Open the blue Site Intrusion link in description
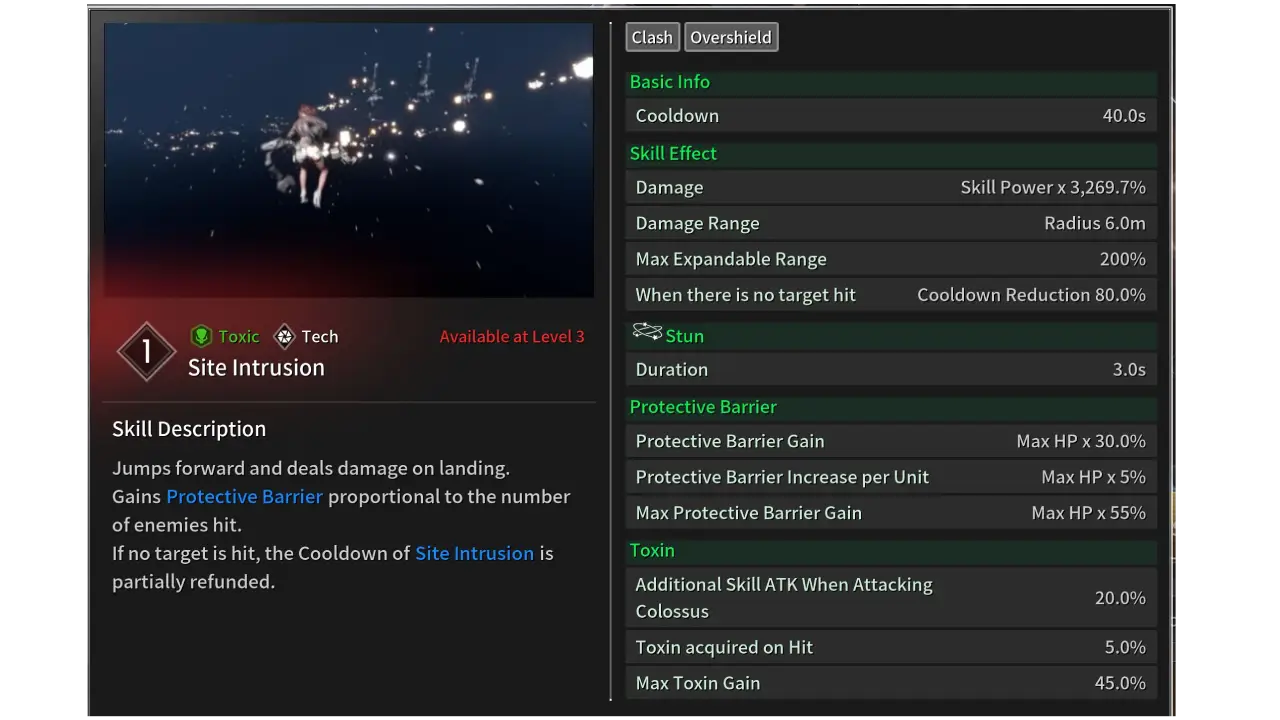The width and height of the screenshot is (1280, 720). coord(474,553)
